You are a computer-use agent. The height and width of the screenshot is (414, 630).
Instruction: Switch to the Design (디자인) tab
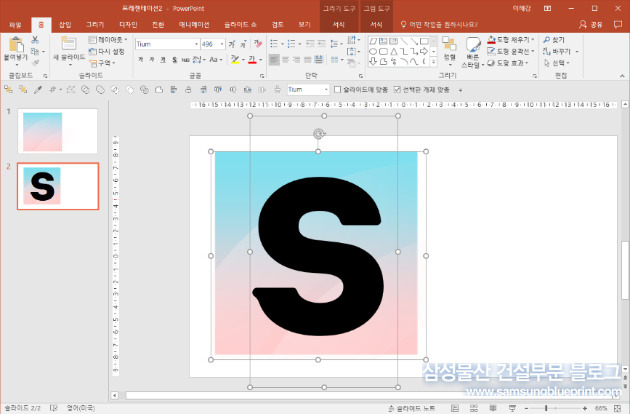tap(128, 25)
